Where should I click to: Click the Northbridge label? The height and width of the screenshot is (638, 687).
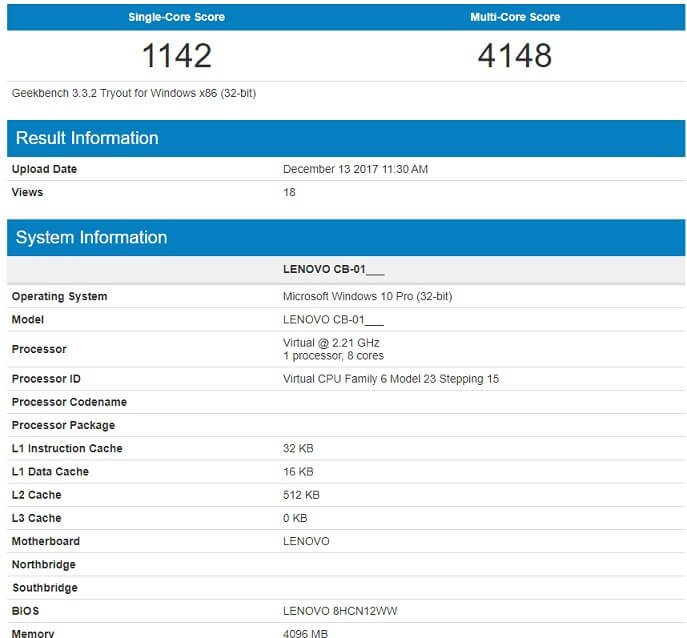(x=44, y=565)
